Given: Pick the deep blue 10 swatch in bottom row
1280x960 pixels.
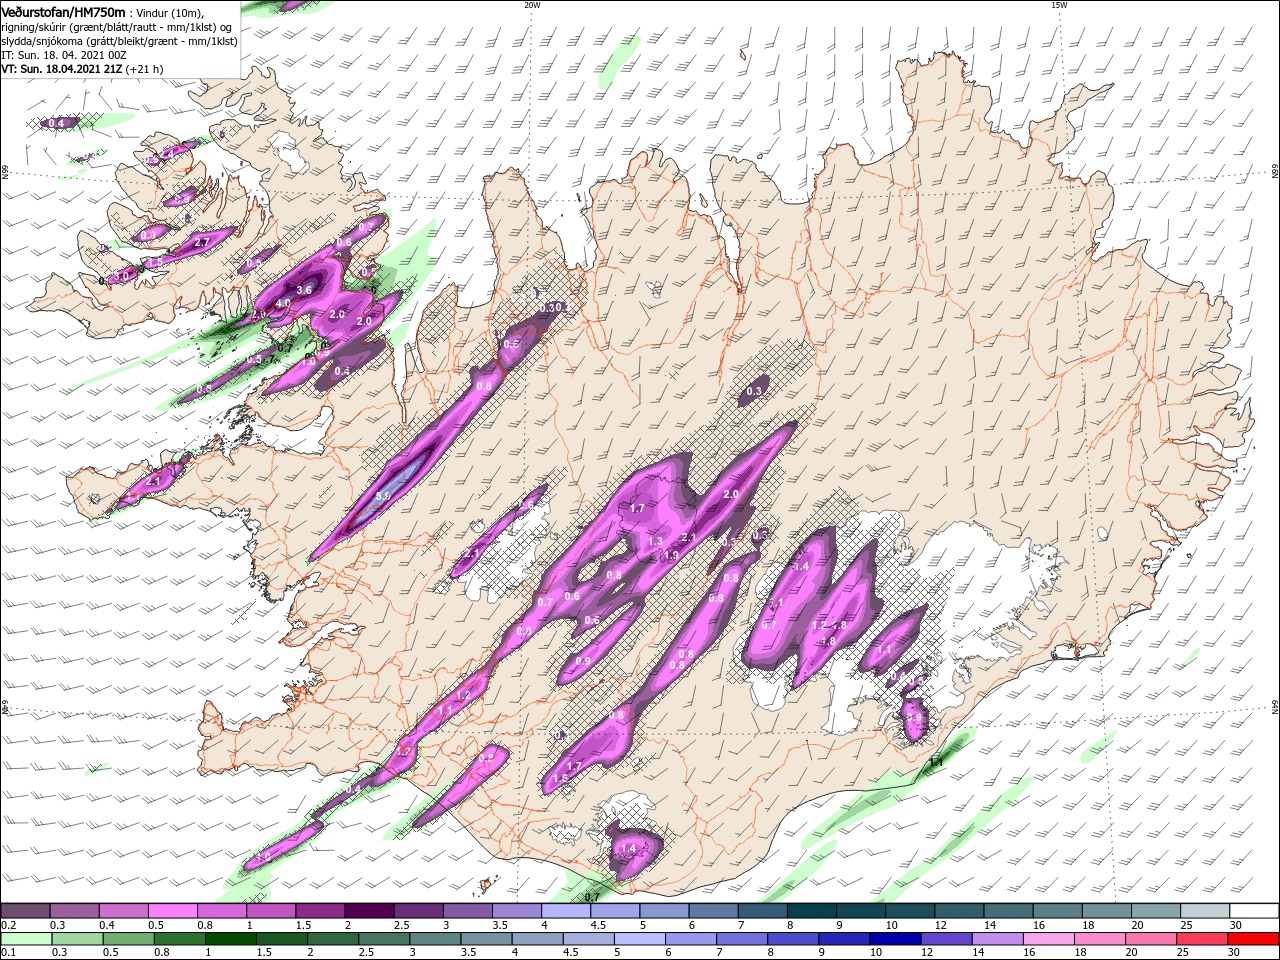Looking at the screenshot, I should [x=896, y=939].
